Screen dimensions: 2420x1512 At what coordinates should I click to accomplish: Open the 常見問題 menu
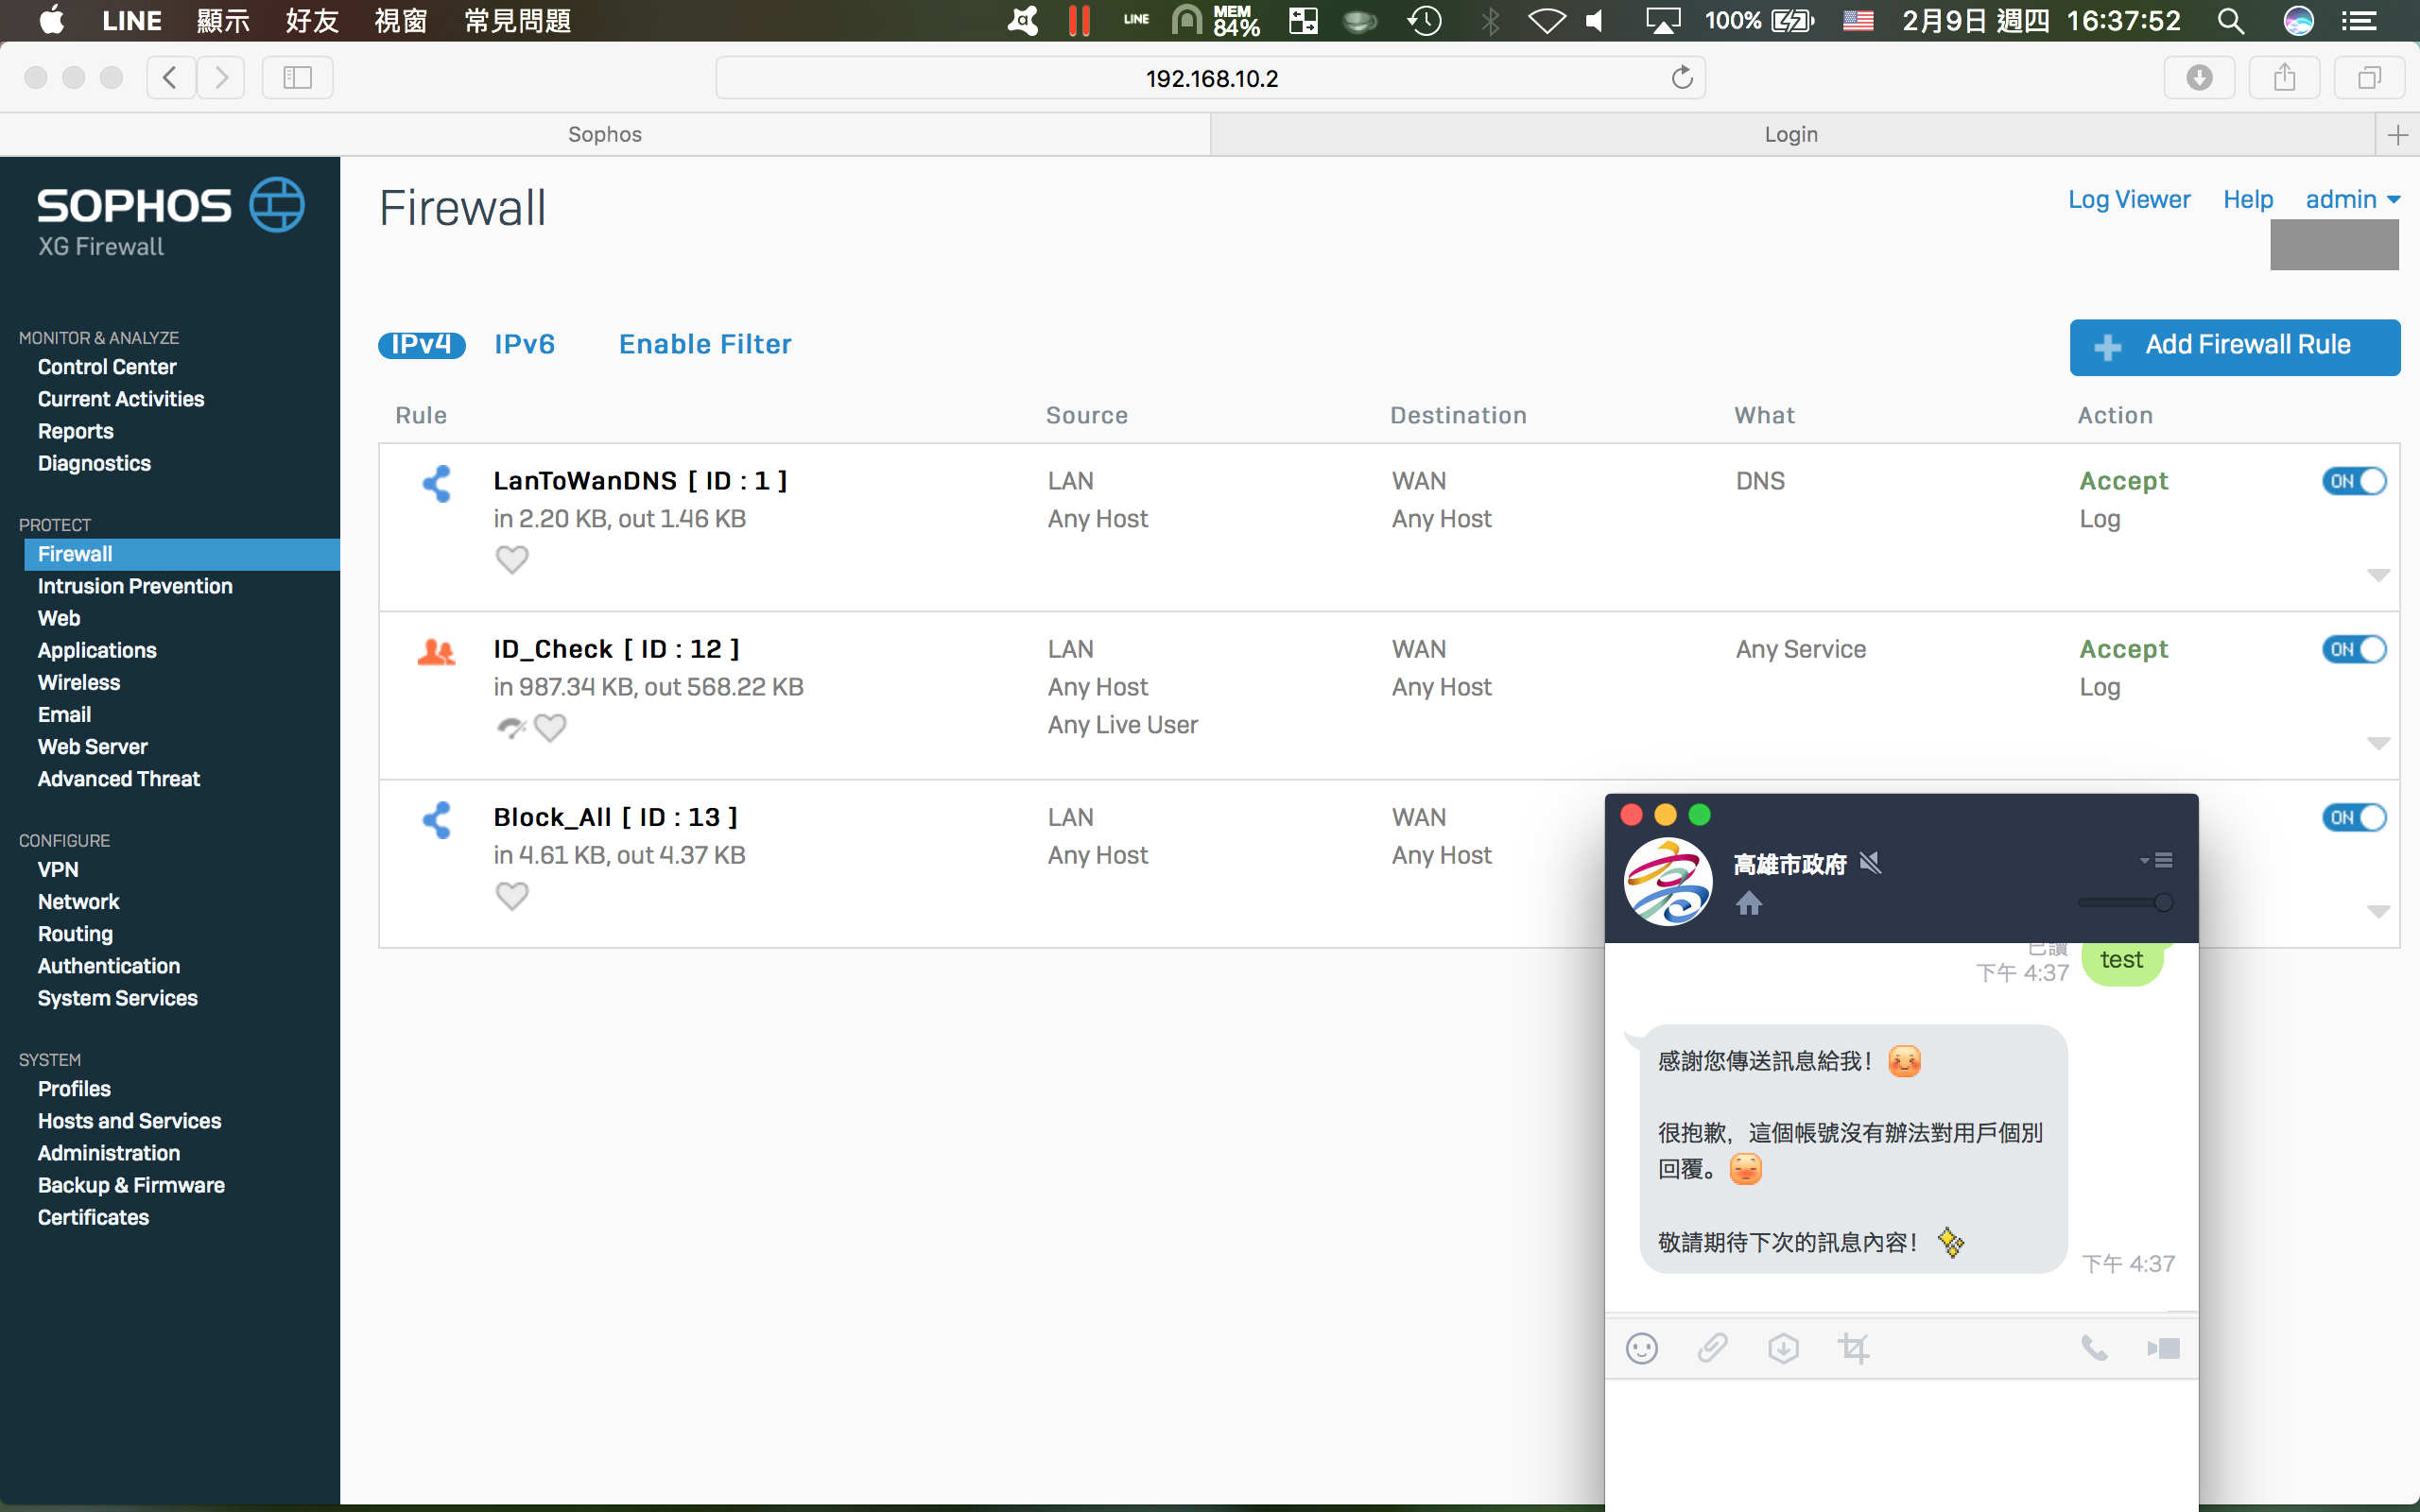click(x=518, y=21)
